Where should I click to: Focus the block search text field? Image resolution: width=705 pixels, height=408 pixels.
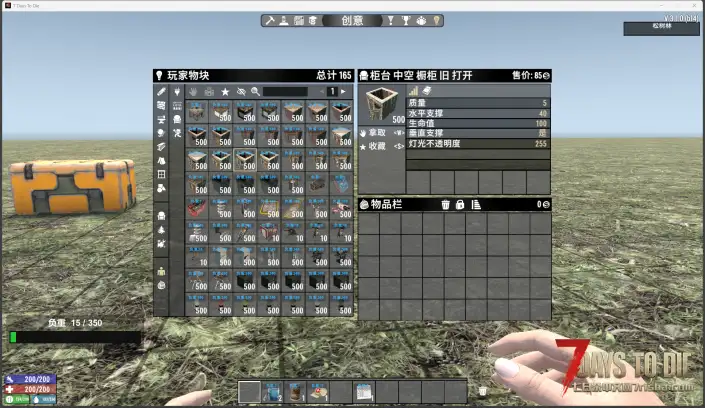(286, 92)
